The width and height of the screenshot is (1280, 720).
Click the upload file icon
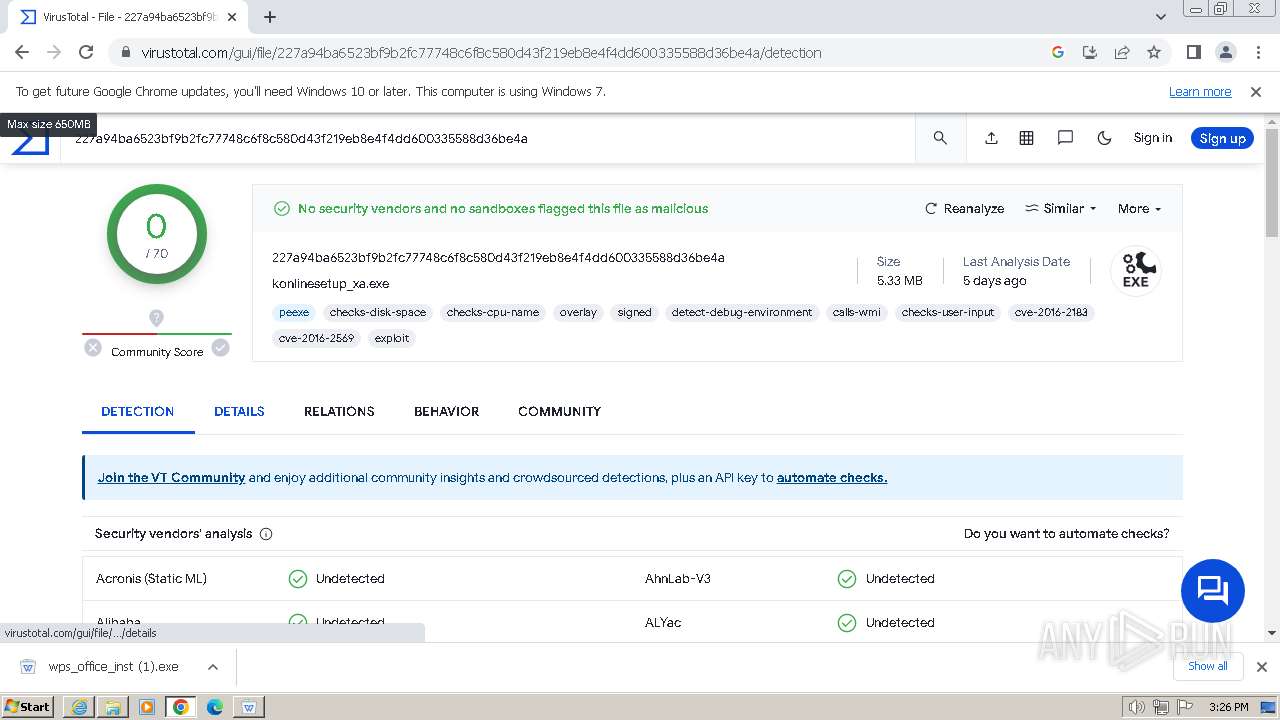coord(991,138)
